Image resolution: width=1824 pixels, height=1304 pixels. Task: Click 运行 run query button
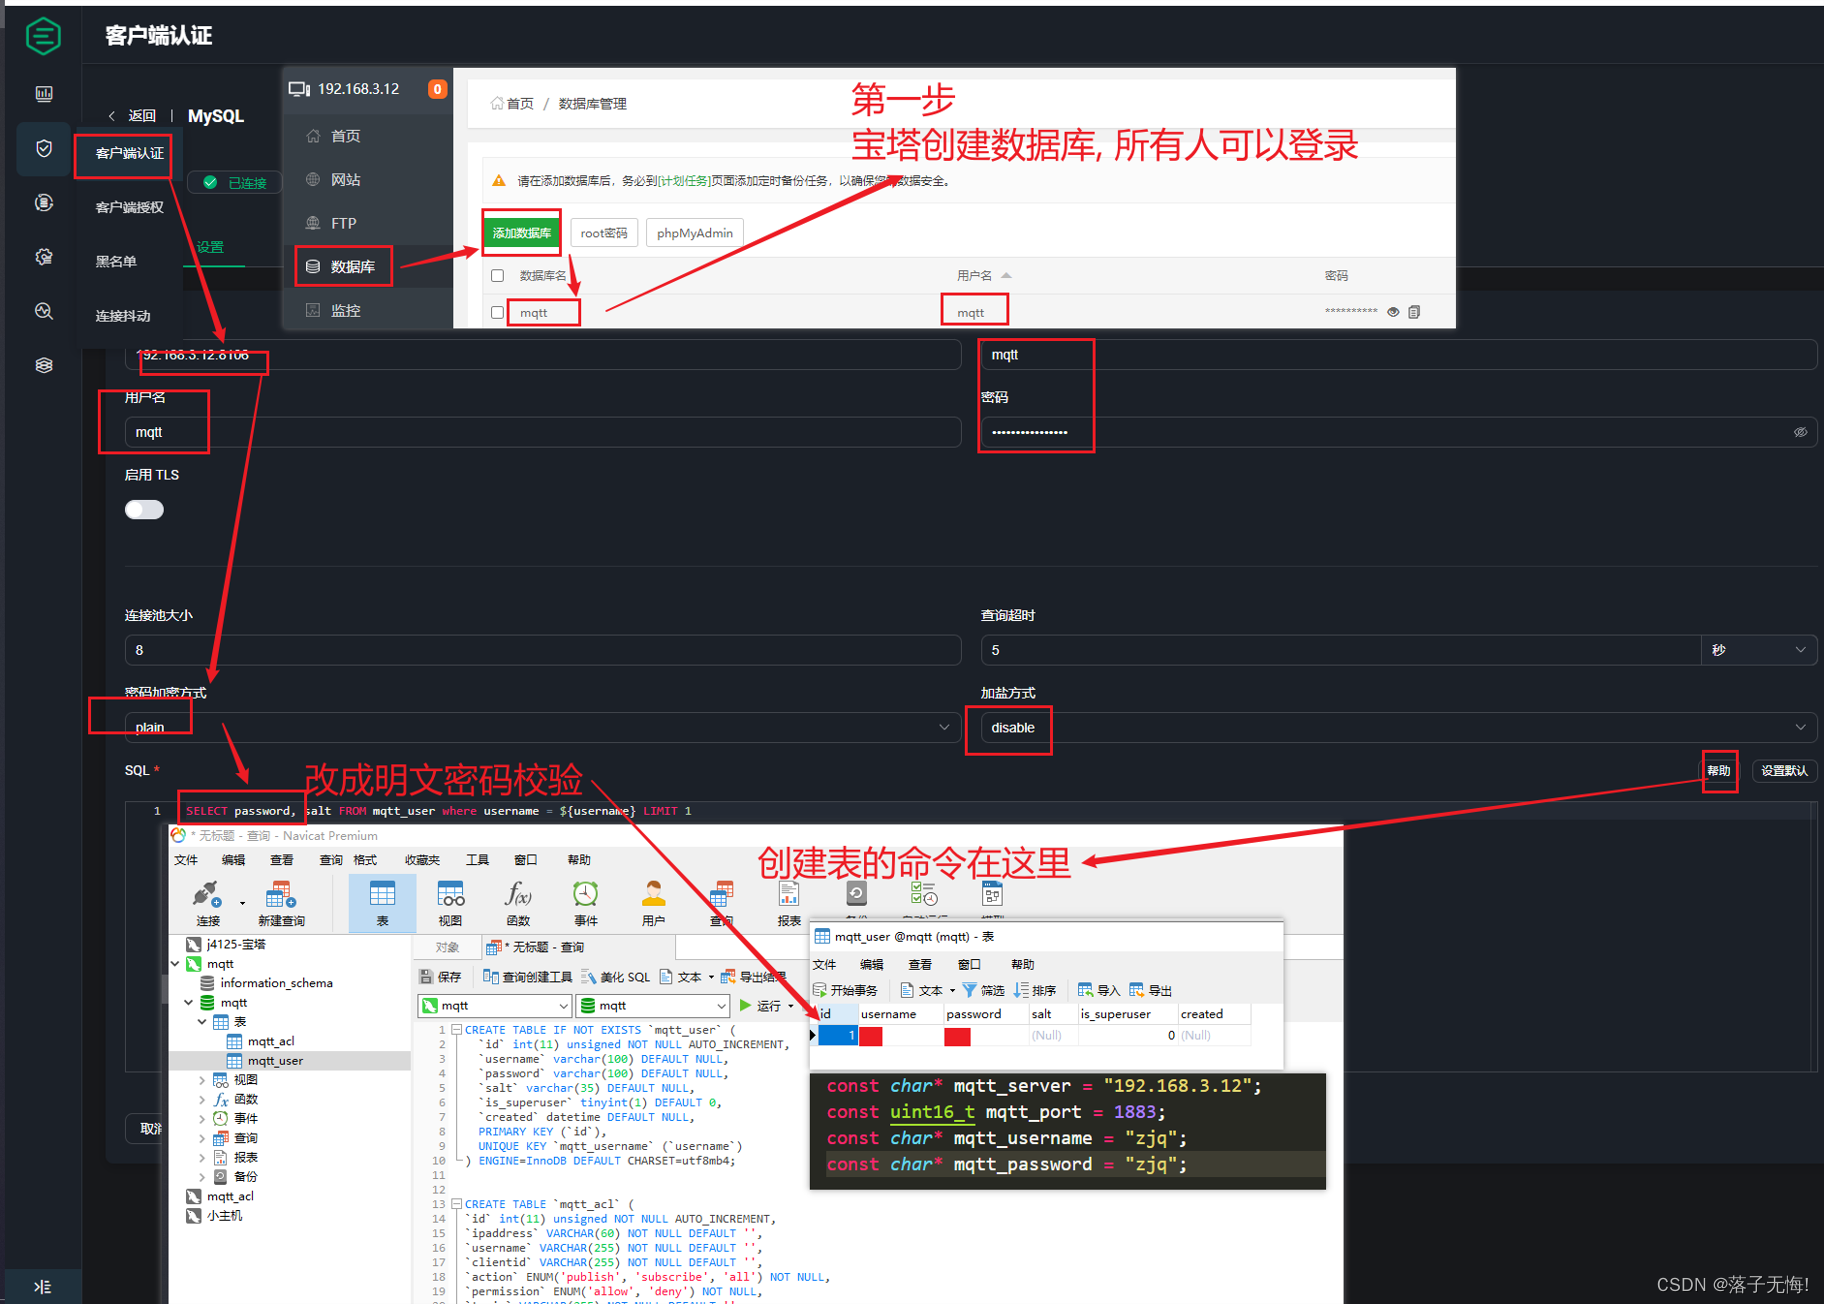[x=761, y=1006]
